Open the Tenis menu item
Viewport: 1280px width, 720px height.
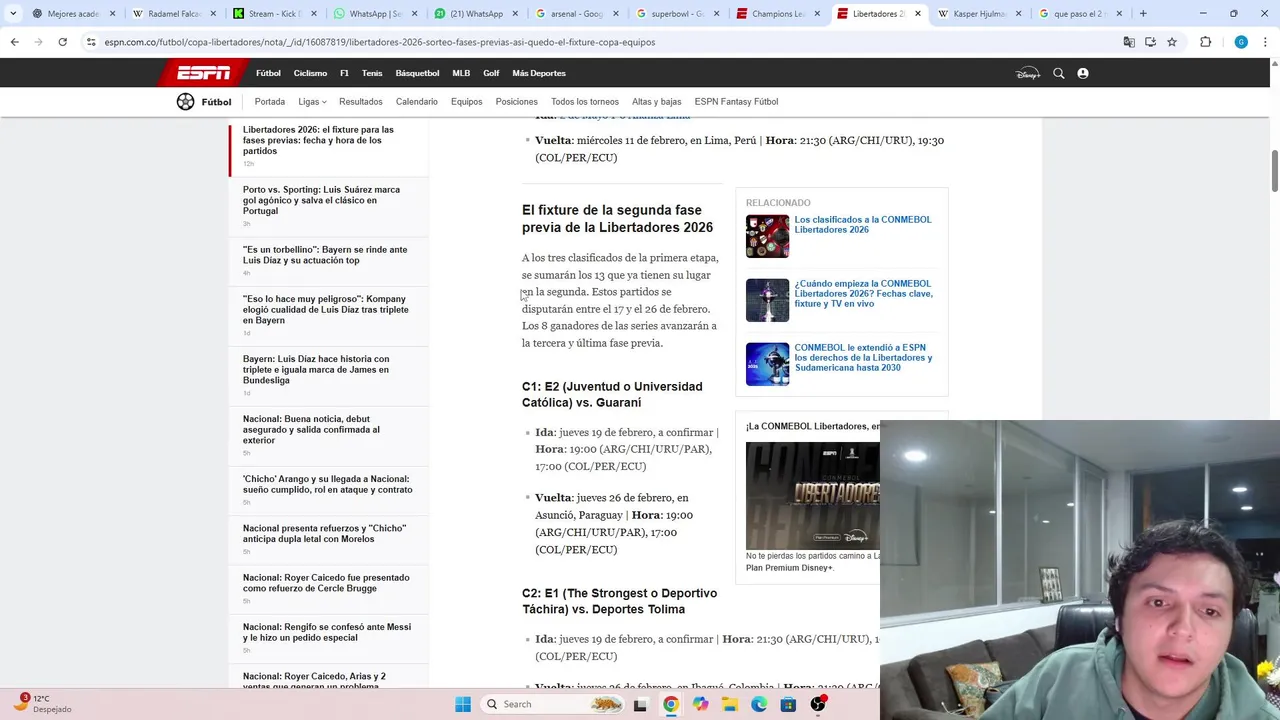372,73
